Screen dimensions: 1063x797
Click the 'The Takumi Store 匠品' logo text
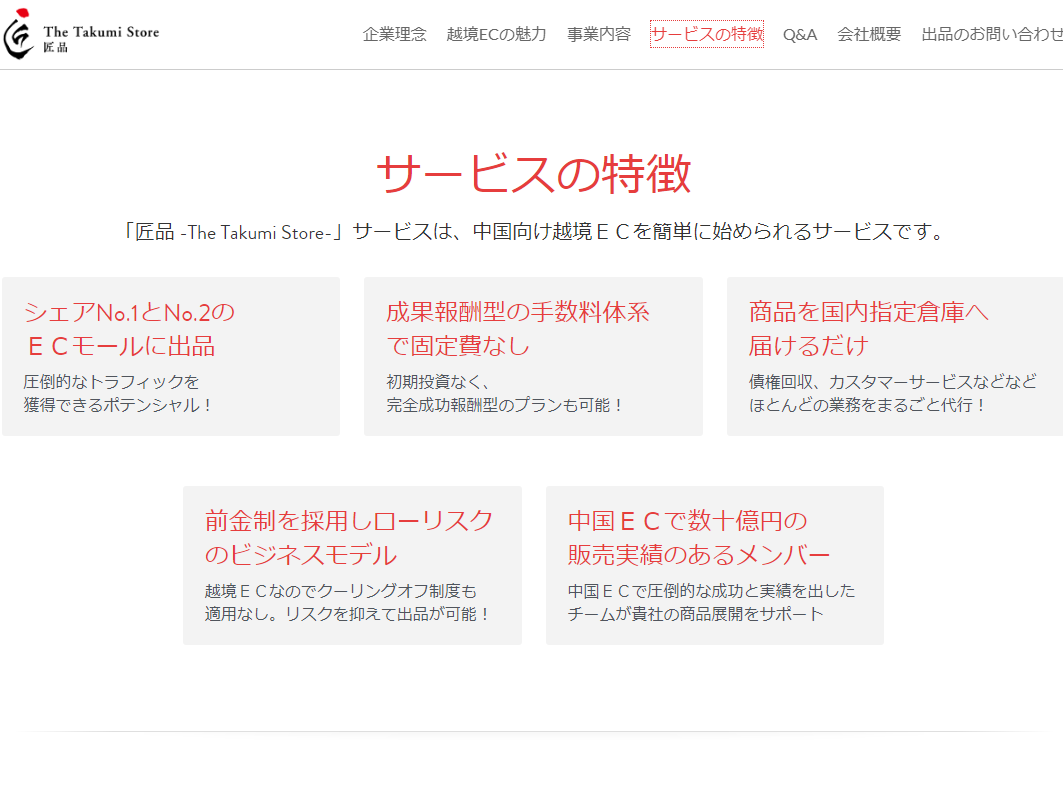click(98, 36)
